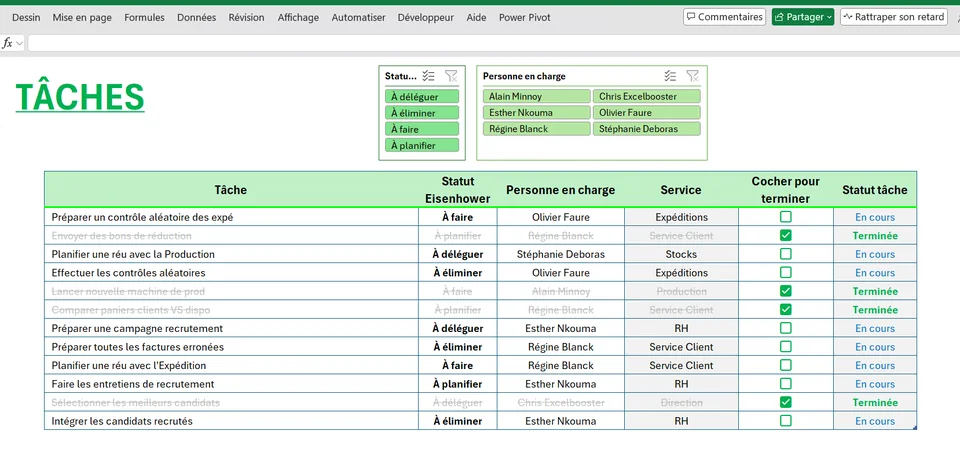This screenshot has height=460, width=960.
Task: Expand the formula bar function dropdown
Action: (x=20, y=43)
